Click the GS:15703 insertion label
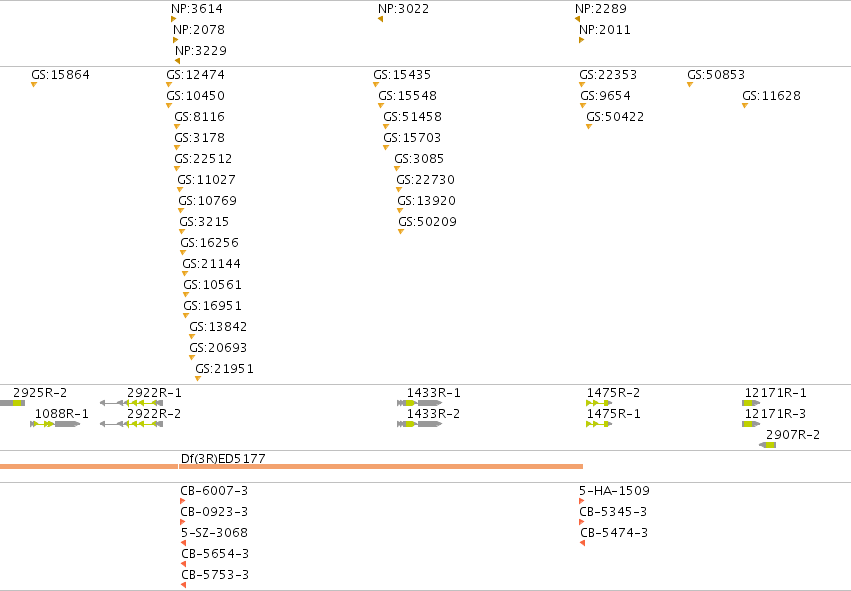The image size is (851, 591). click(412, 138)
